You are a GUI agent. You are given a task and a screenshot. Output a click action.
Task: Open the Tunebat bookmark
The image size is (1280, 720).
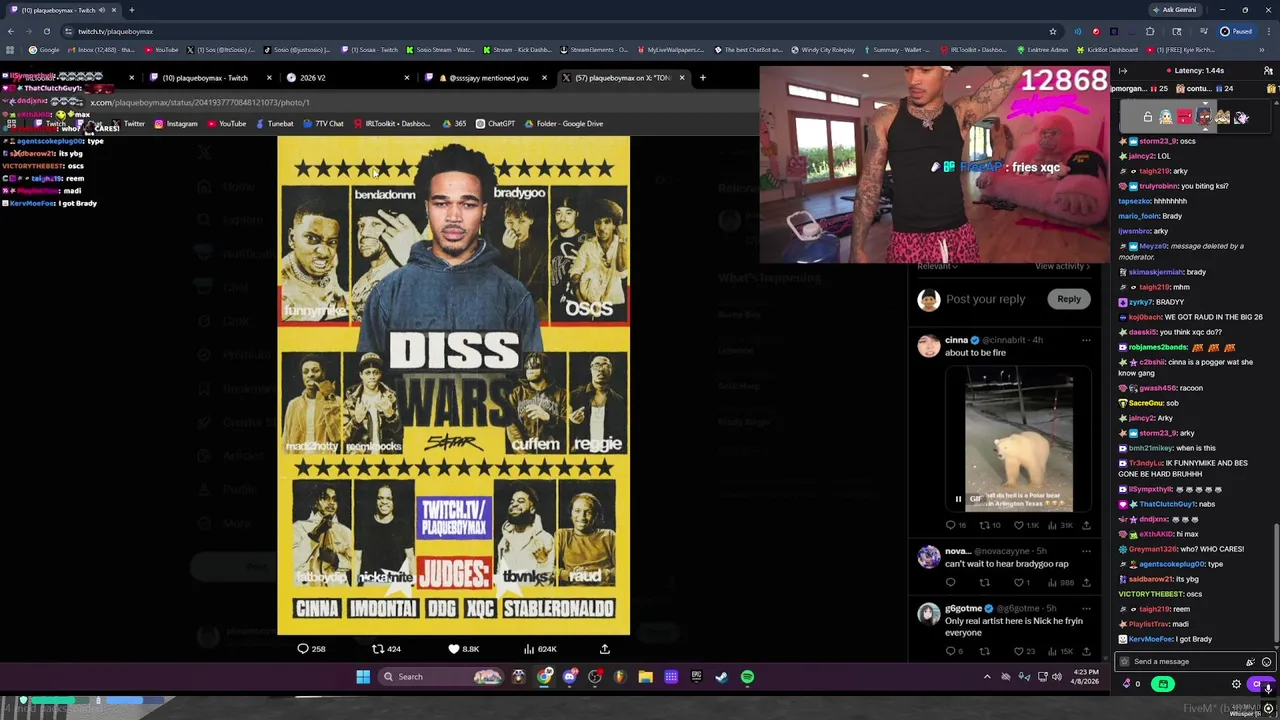[x=275, y=124]
